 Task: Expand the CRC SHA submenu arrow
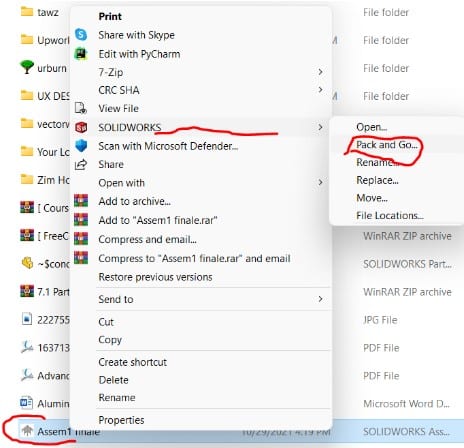pyautogui.click(x=320, y=90)
